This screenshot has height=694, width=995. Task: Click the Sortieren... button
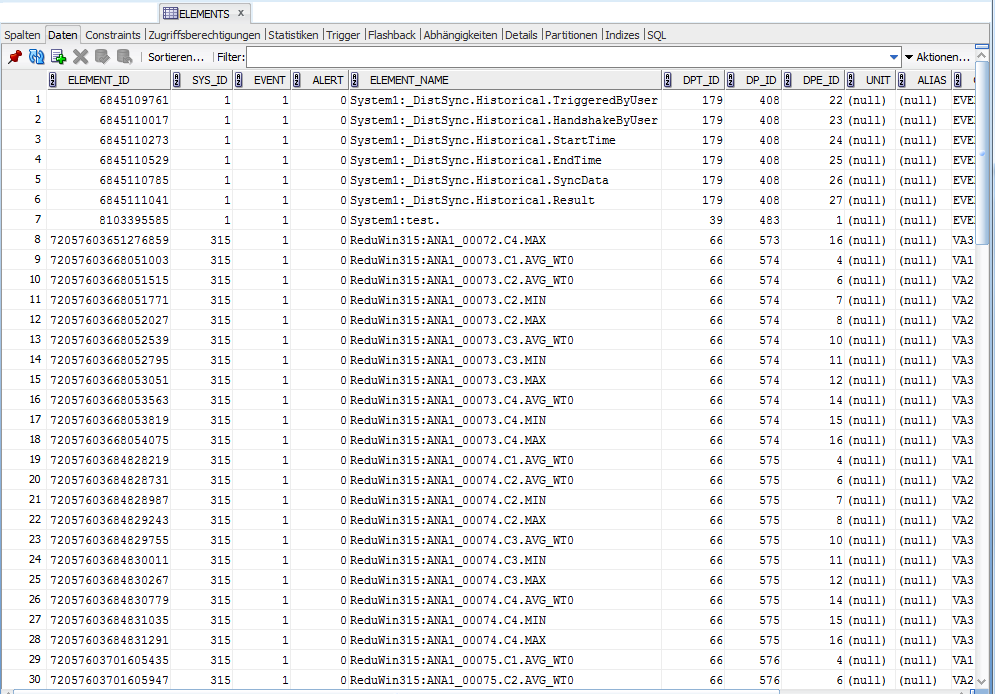(x=176, y=57)
